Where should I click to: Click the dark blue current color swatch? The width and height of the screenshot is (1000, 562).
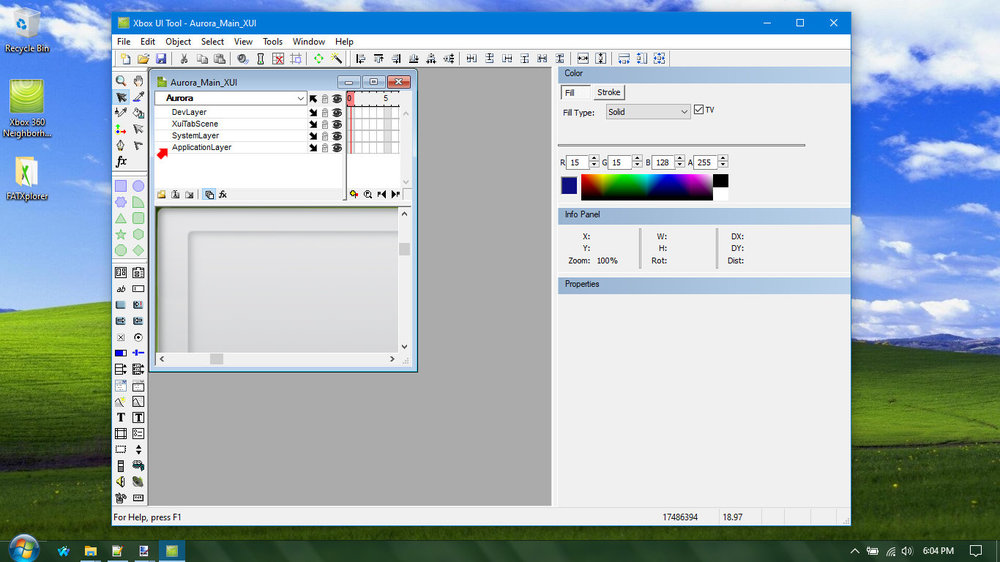[569, 186]
